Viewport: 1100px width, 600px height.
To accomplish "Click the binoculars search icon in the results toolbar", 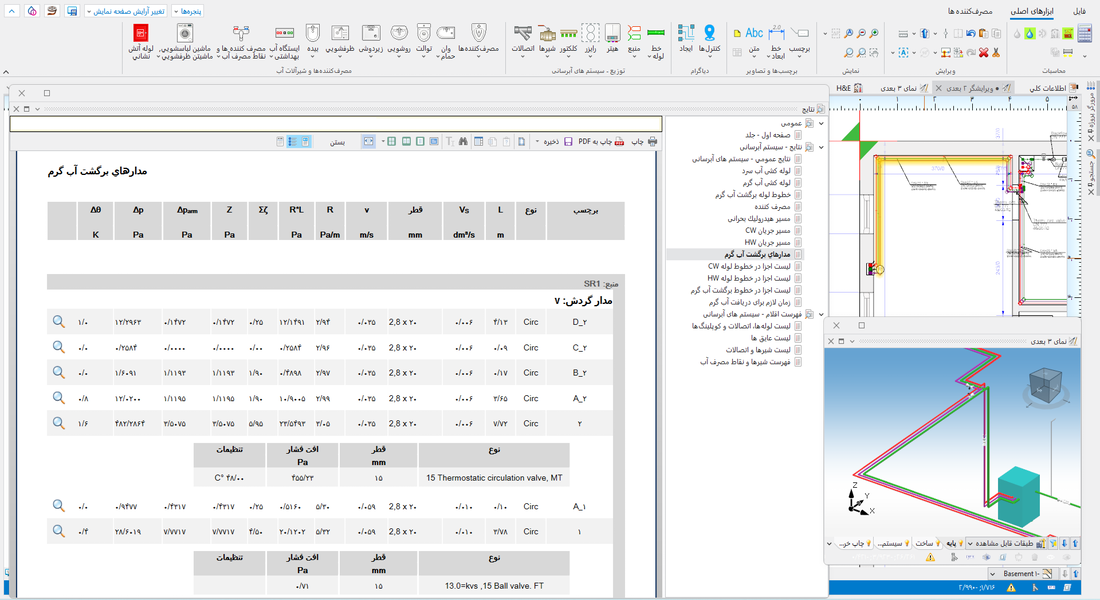I will click(463, 141).
